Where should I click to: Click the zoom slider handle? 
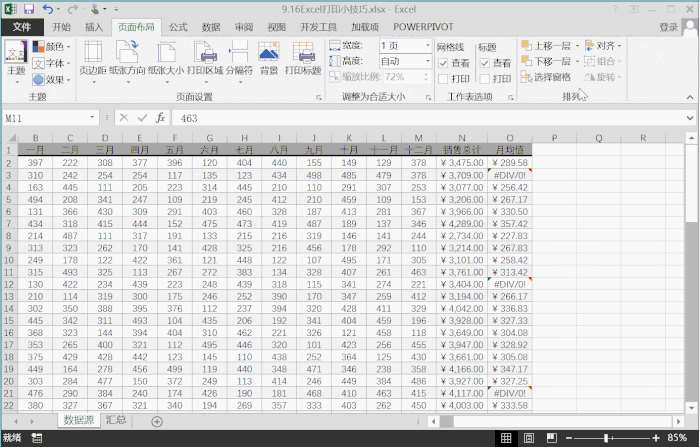tap(606, 438)
